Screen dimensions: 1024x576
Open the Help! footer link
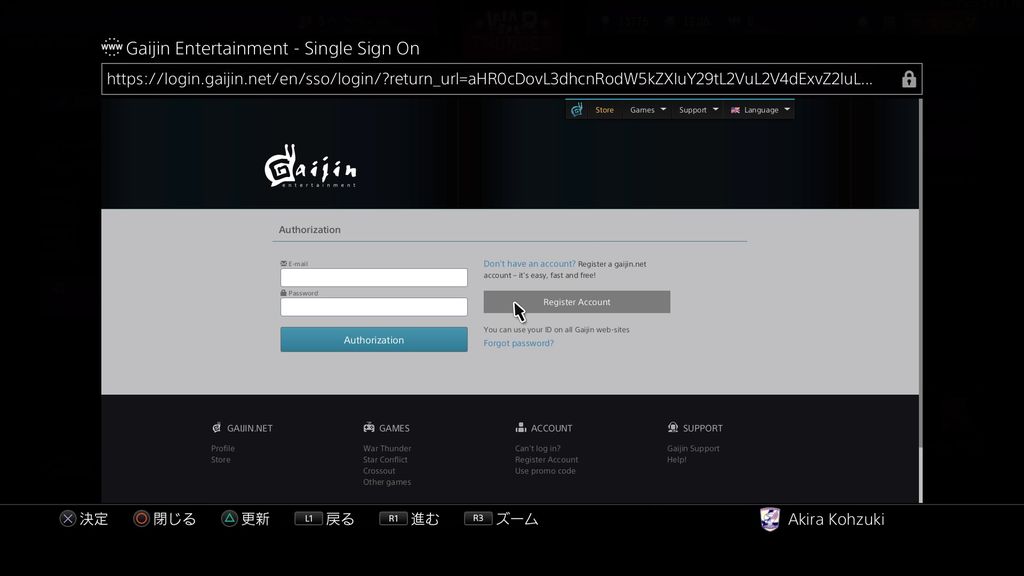pyautogui.click(x=677, y=460)
